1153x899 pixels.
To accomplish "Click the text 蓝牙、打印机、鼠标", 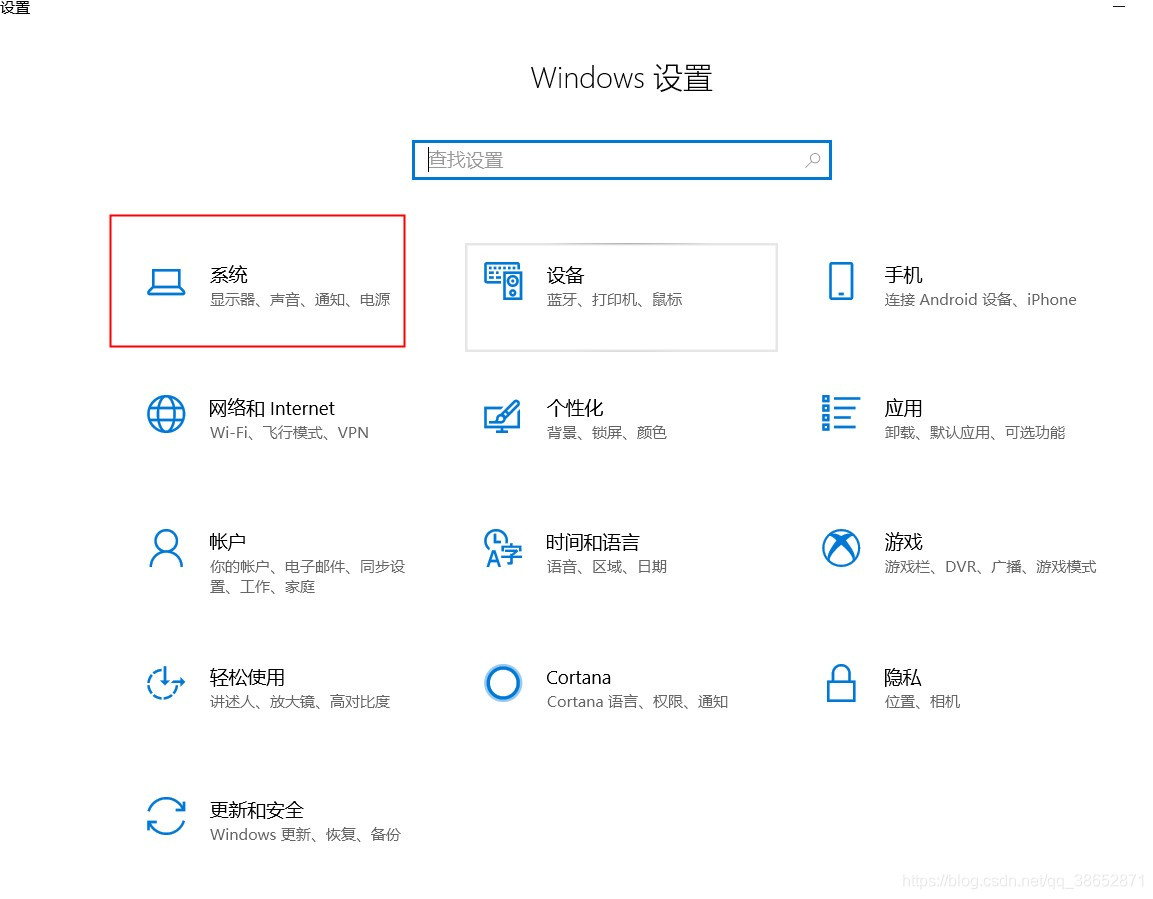I will coord(614,299).
